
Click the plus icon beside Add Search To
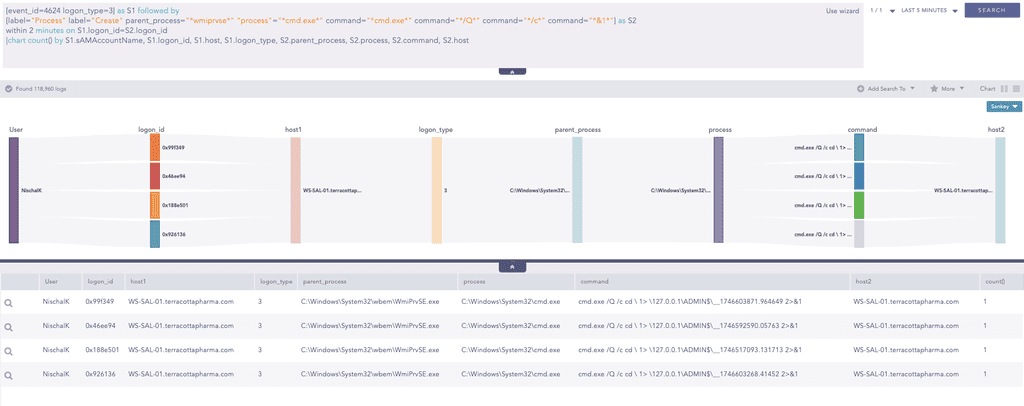pos(860,88)
